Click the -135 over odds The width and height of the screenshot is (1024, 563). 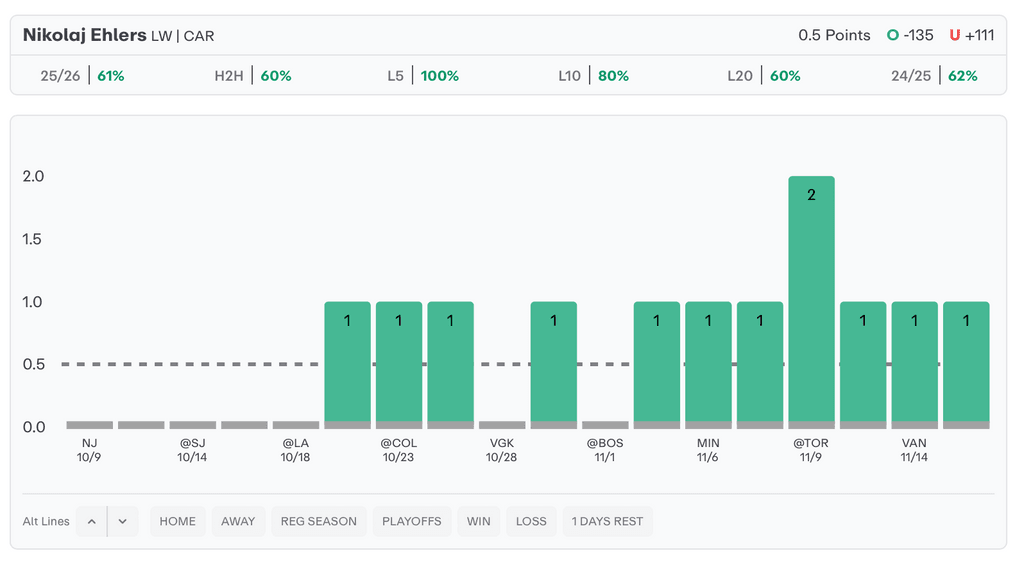(917, 35)
